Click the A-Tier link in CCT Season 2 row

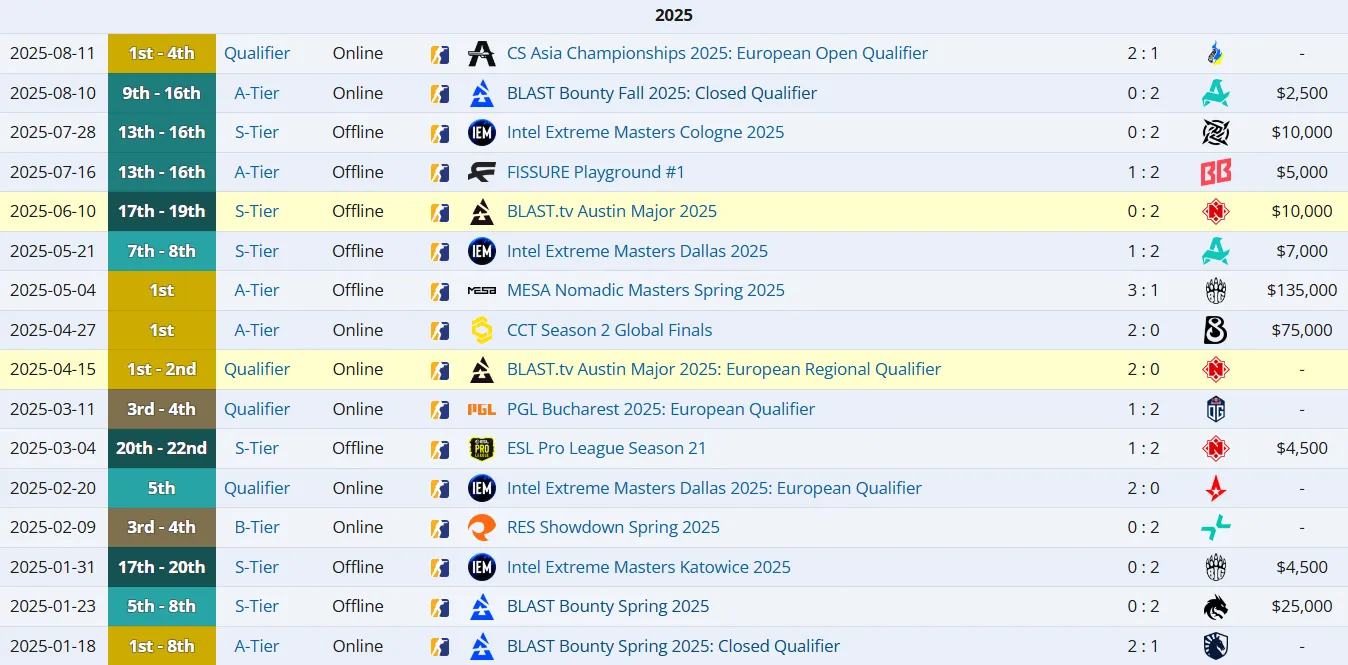point(257,330)
